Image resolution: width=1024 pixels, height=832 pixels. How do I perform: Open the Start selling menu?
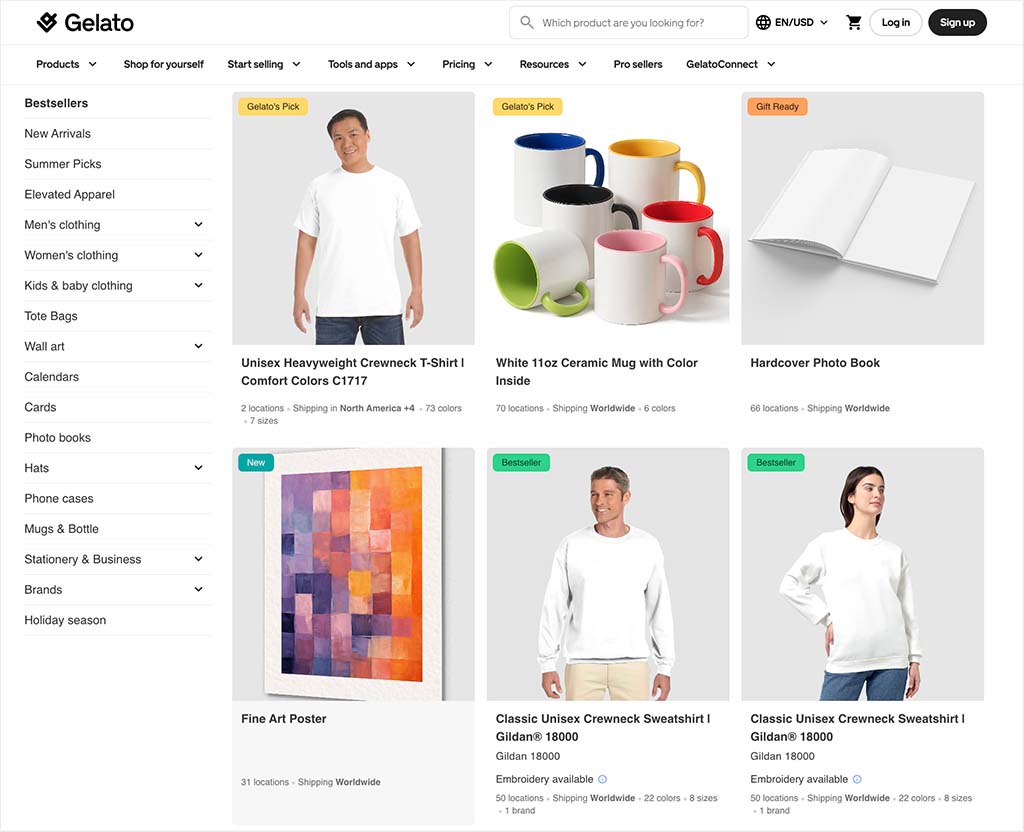[264, 64]
